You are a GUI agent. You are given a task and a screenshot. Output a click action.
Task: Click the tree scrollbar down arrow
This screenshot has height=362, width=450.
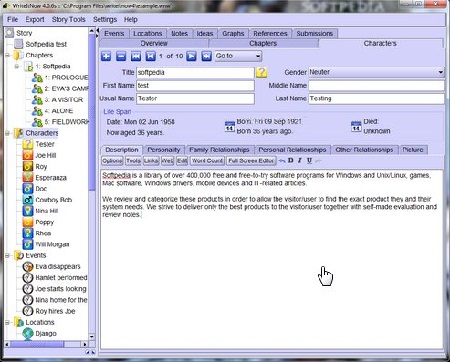pyautogui.click(x=92, y=337)
